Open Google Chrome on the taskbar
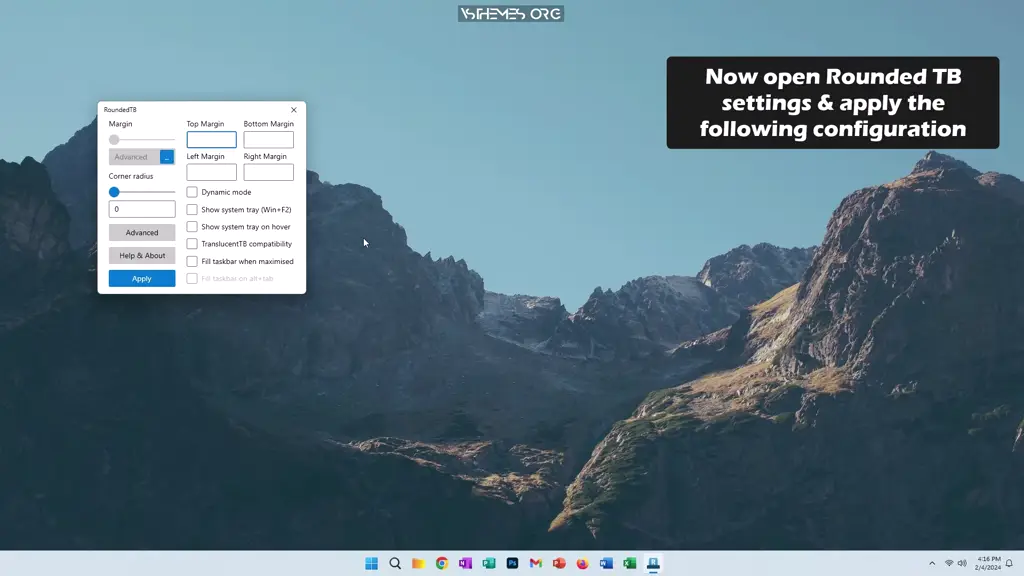1024x576 pixels. (x=441, y=563)
